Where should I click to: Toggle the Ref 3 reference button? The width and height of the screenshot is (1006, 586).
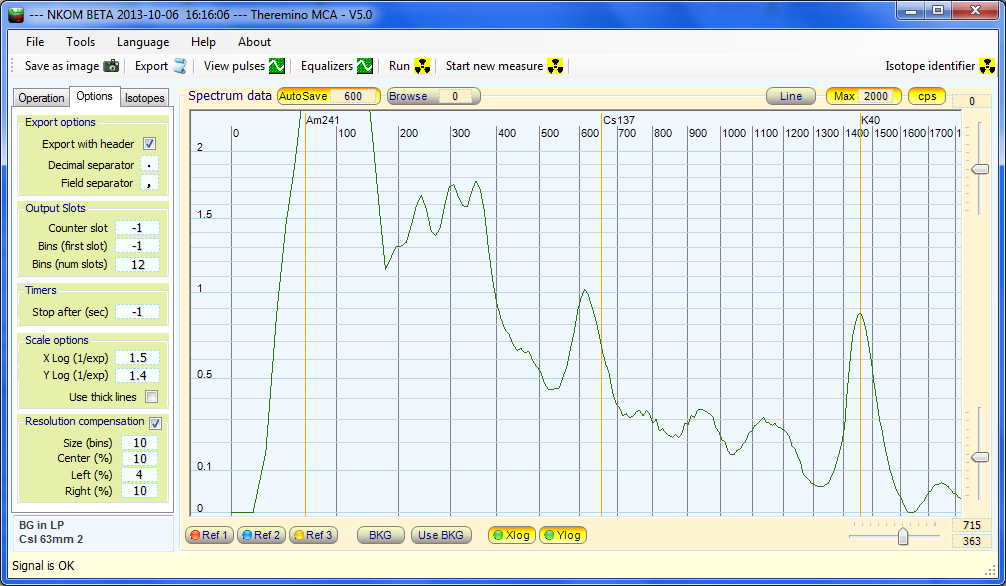coord(313,535)
